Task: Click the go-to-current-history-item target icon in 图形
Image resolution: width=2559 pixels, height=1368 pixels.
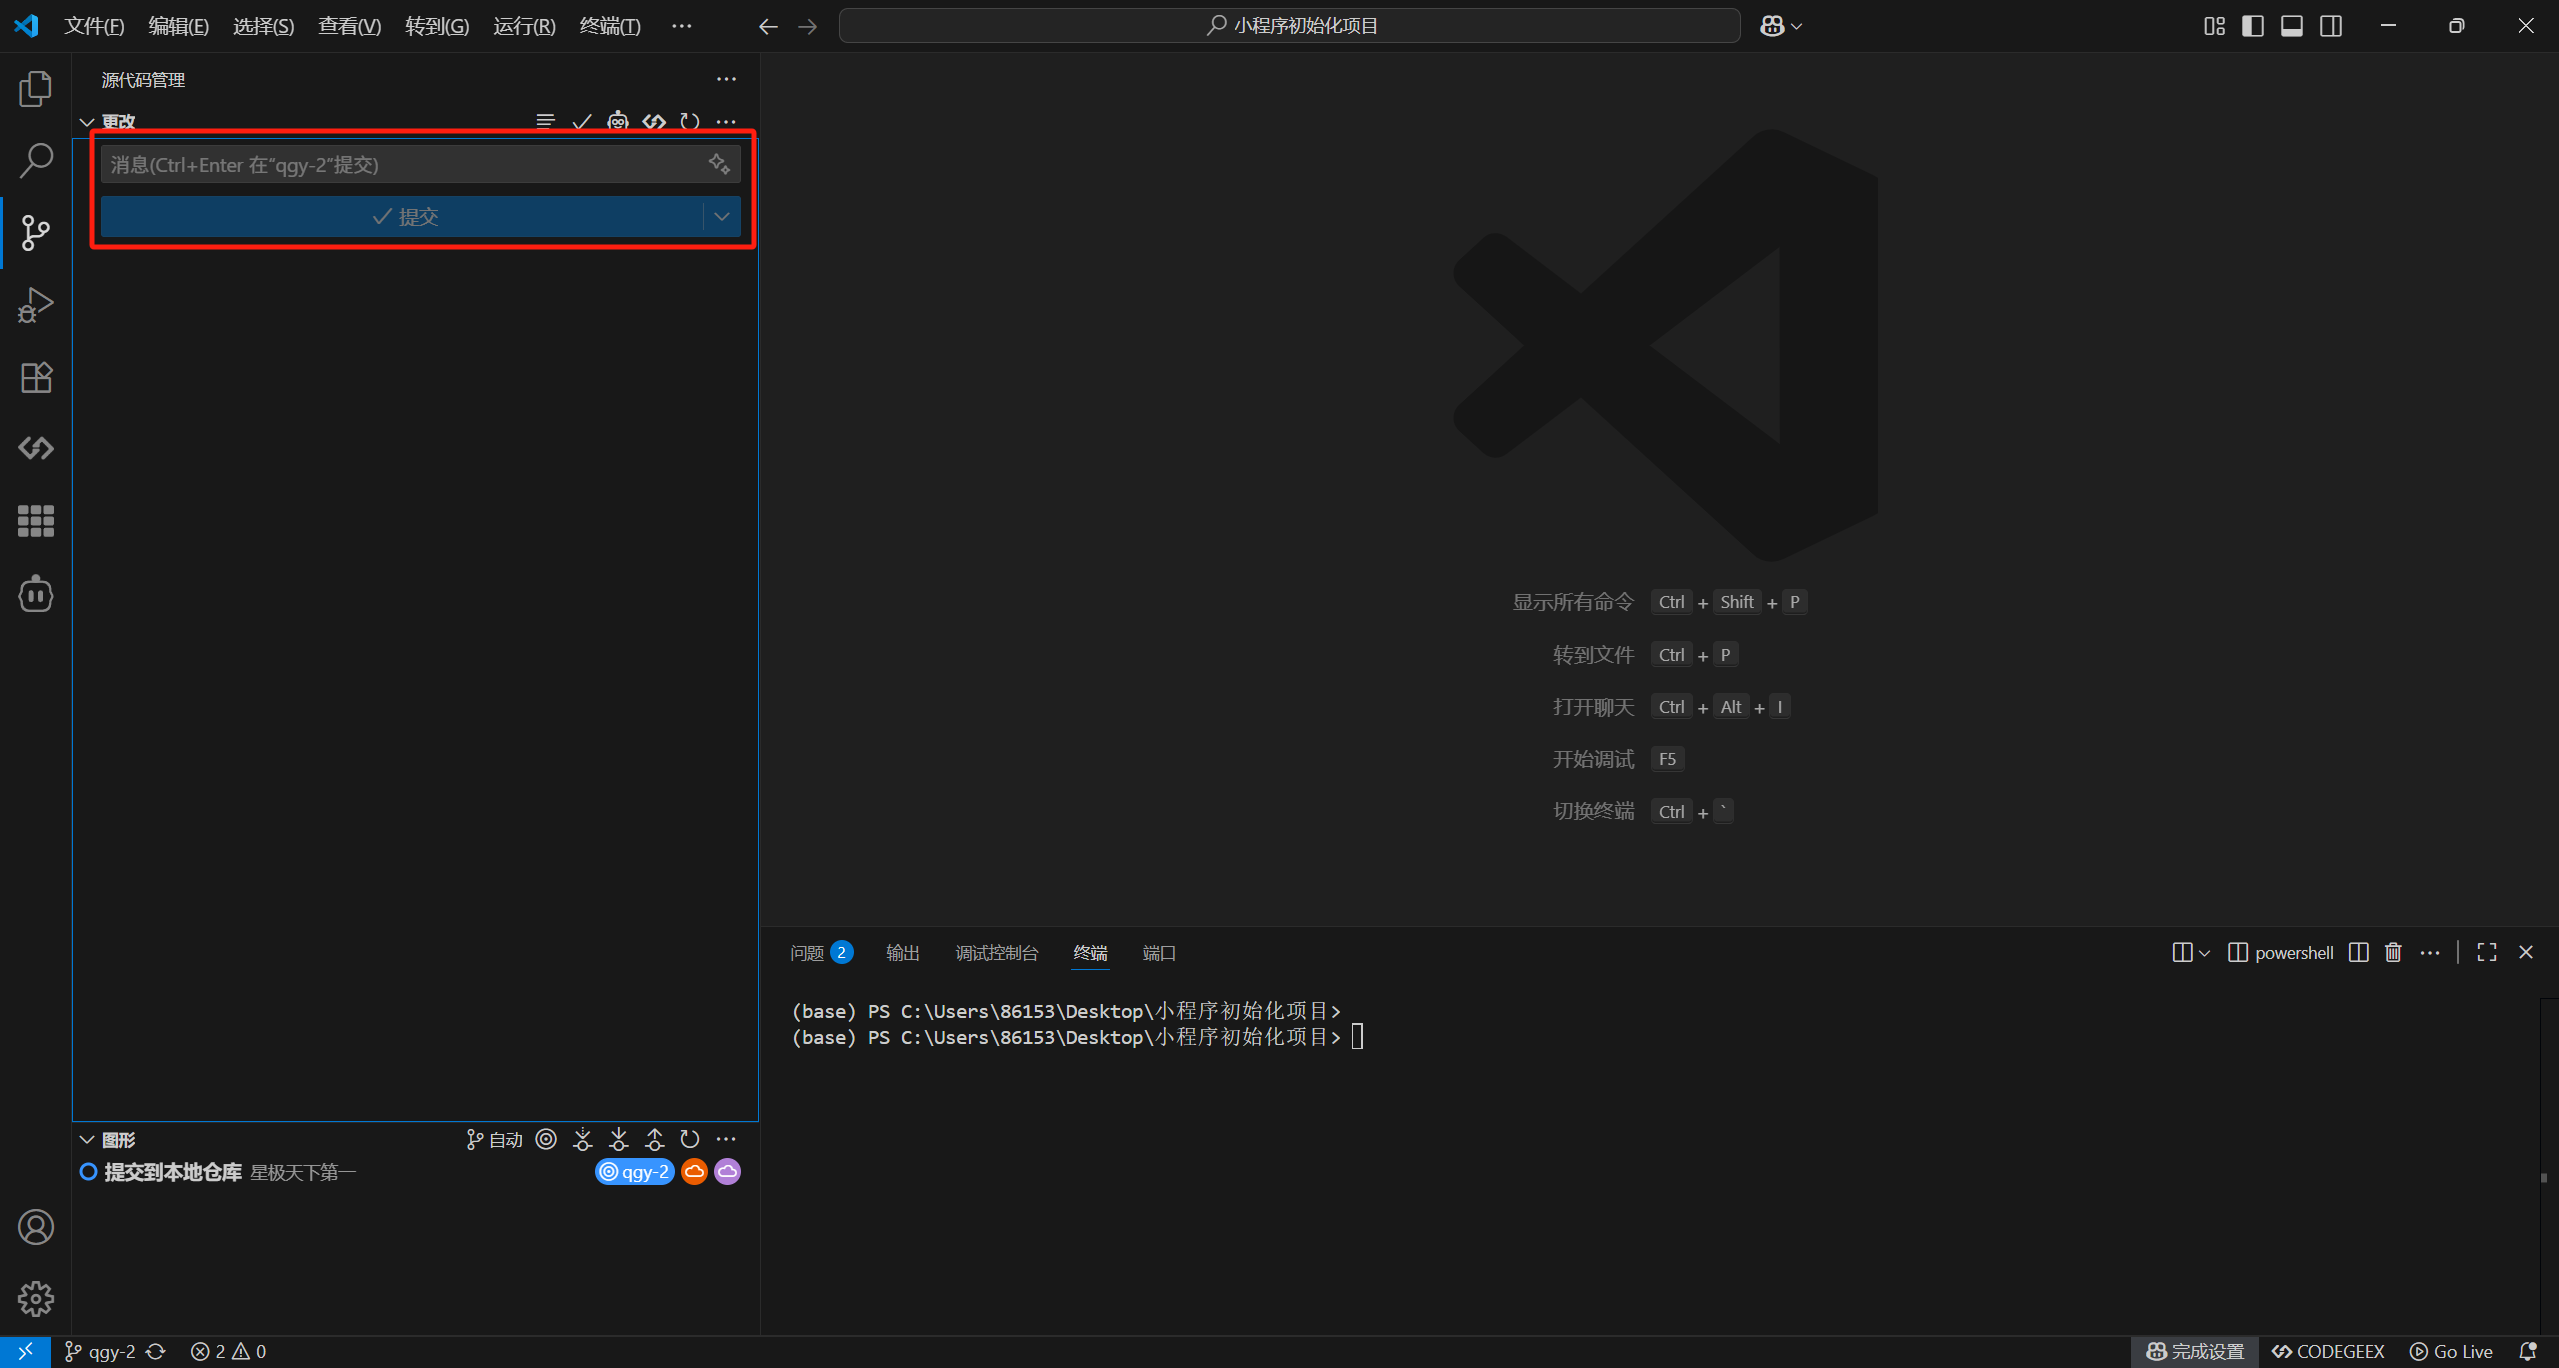Action: [546, 1139]
